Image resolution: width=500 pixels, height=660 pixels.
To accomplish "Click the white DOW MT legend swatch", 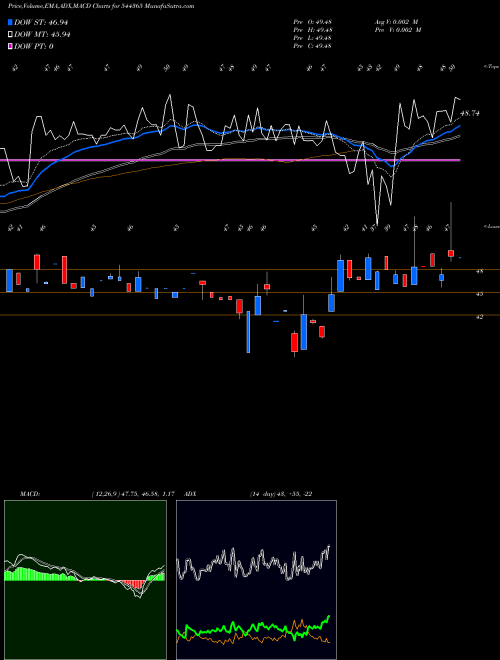I will 10,35.
